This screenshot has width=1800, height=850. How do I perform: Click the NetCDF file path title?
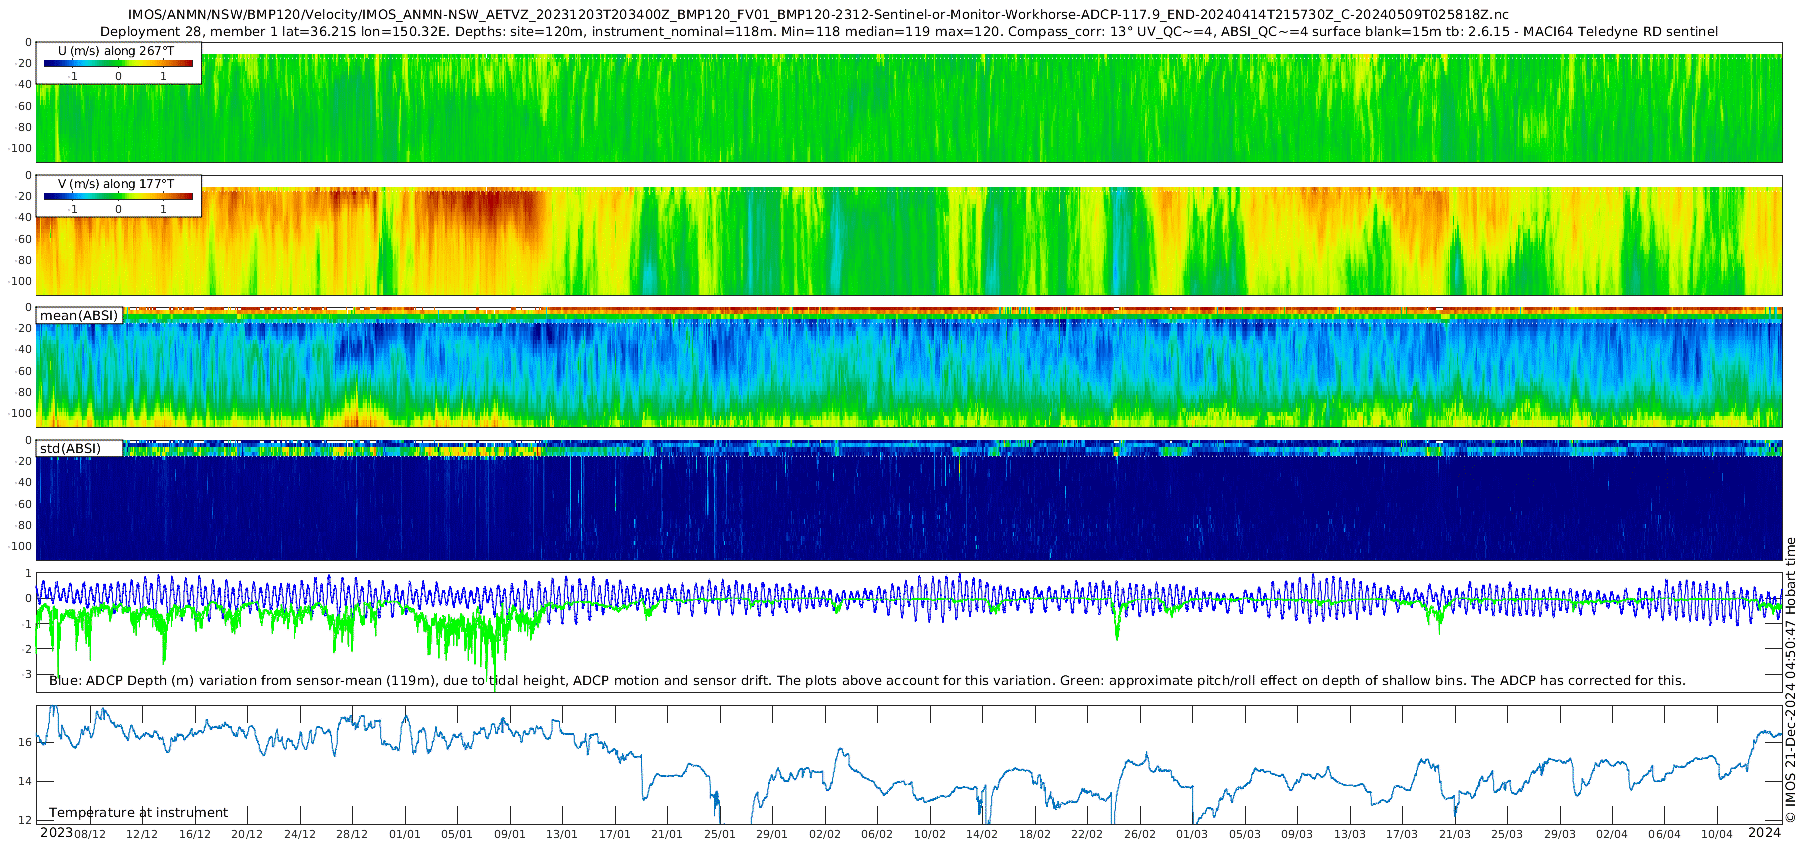click(818, 15)
